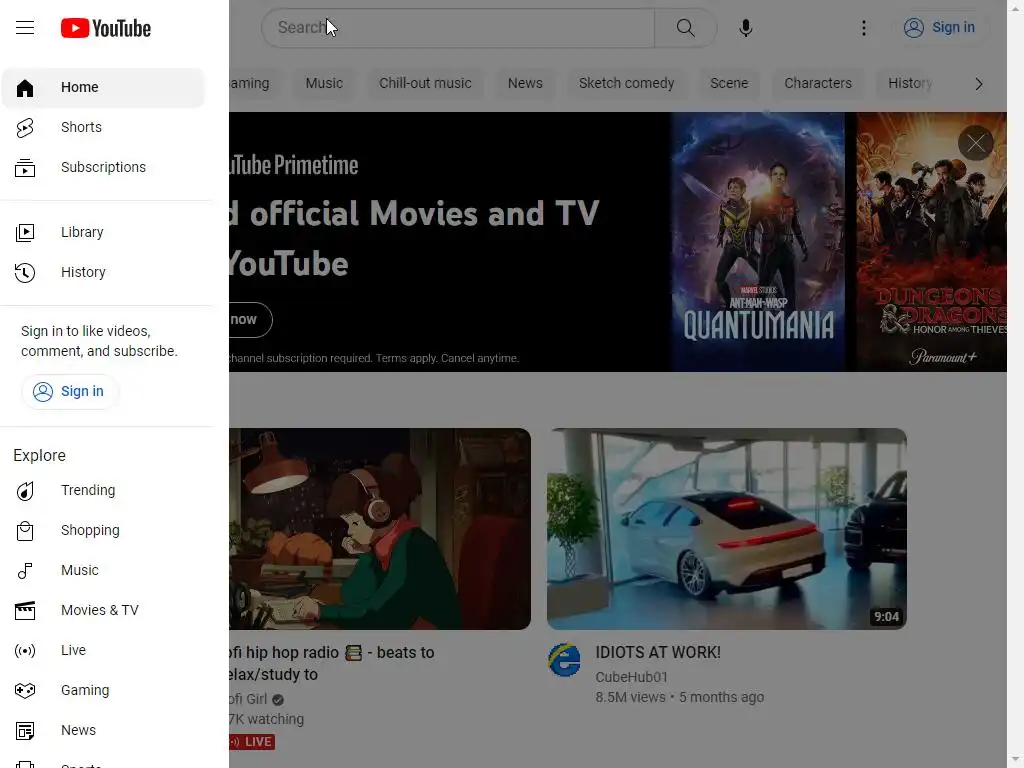The width and height of the screenshot is (1024, 768).
Task: Select the Scene category chip
Action: click(x=729, y=84)
